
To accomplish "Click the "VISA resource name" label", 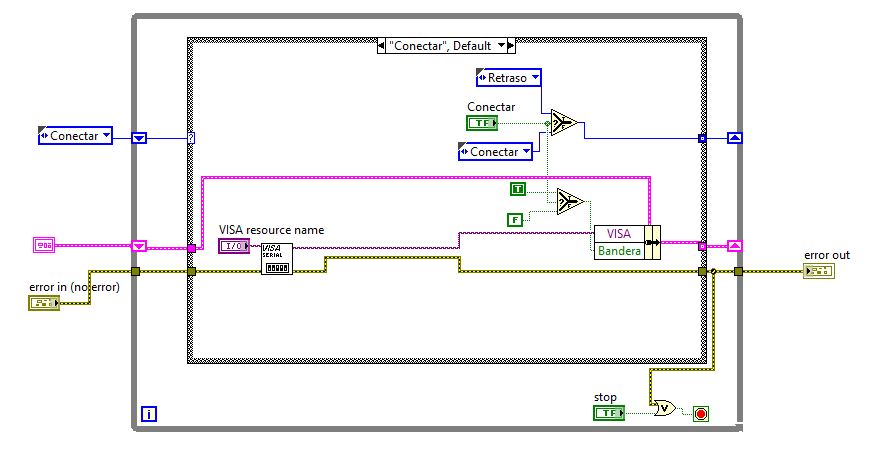I will click(272, 230).
